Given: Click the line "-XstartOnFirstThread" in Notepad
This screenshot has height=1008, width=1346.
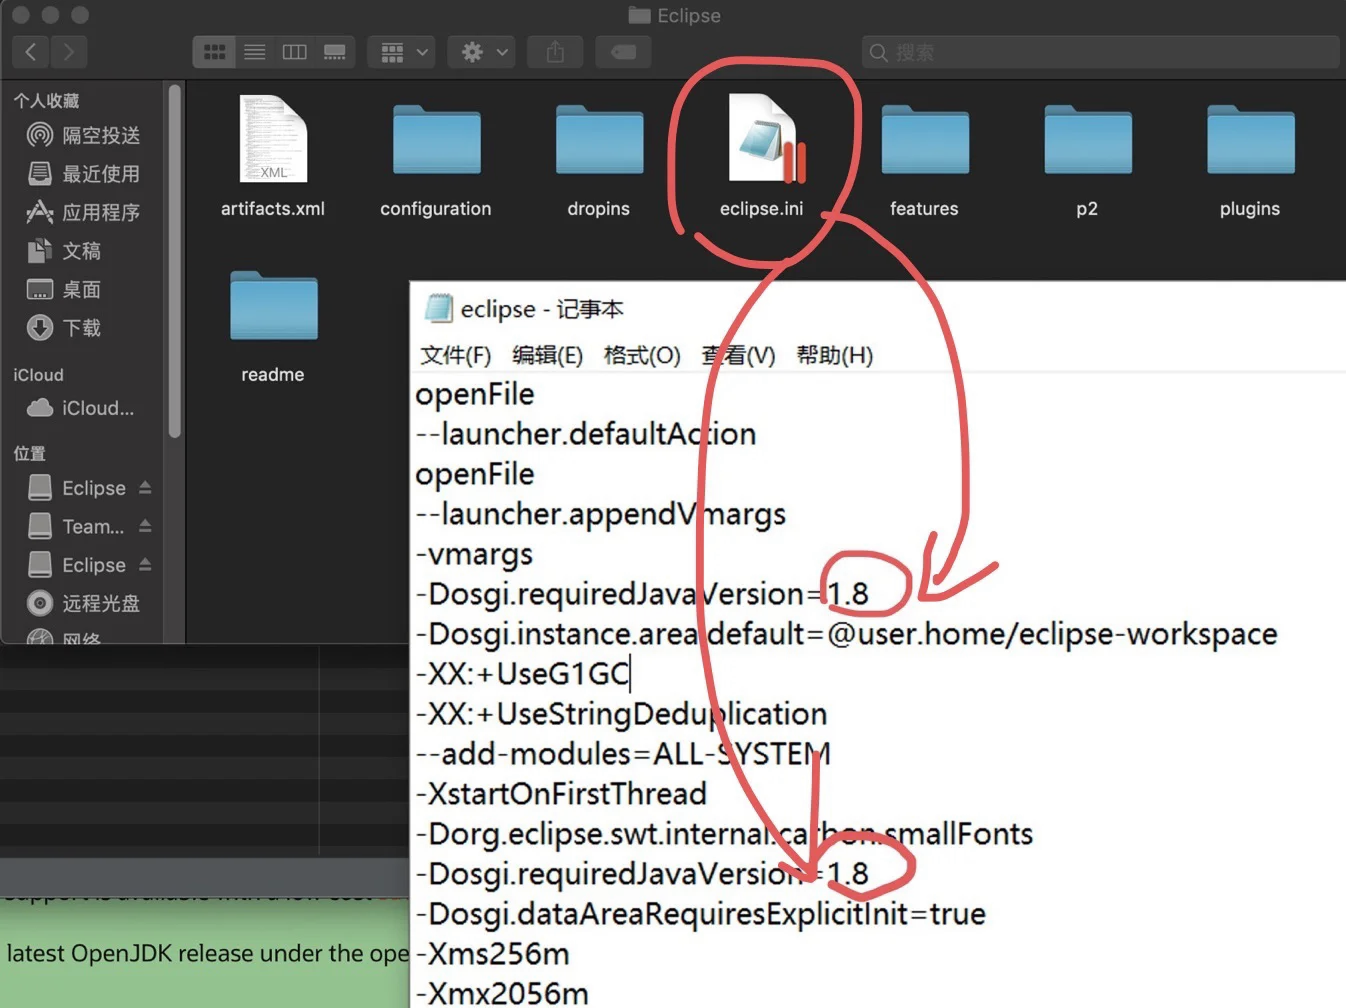Looking at the screenshot, I should [x=561, y=794].
